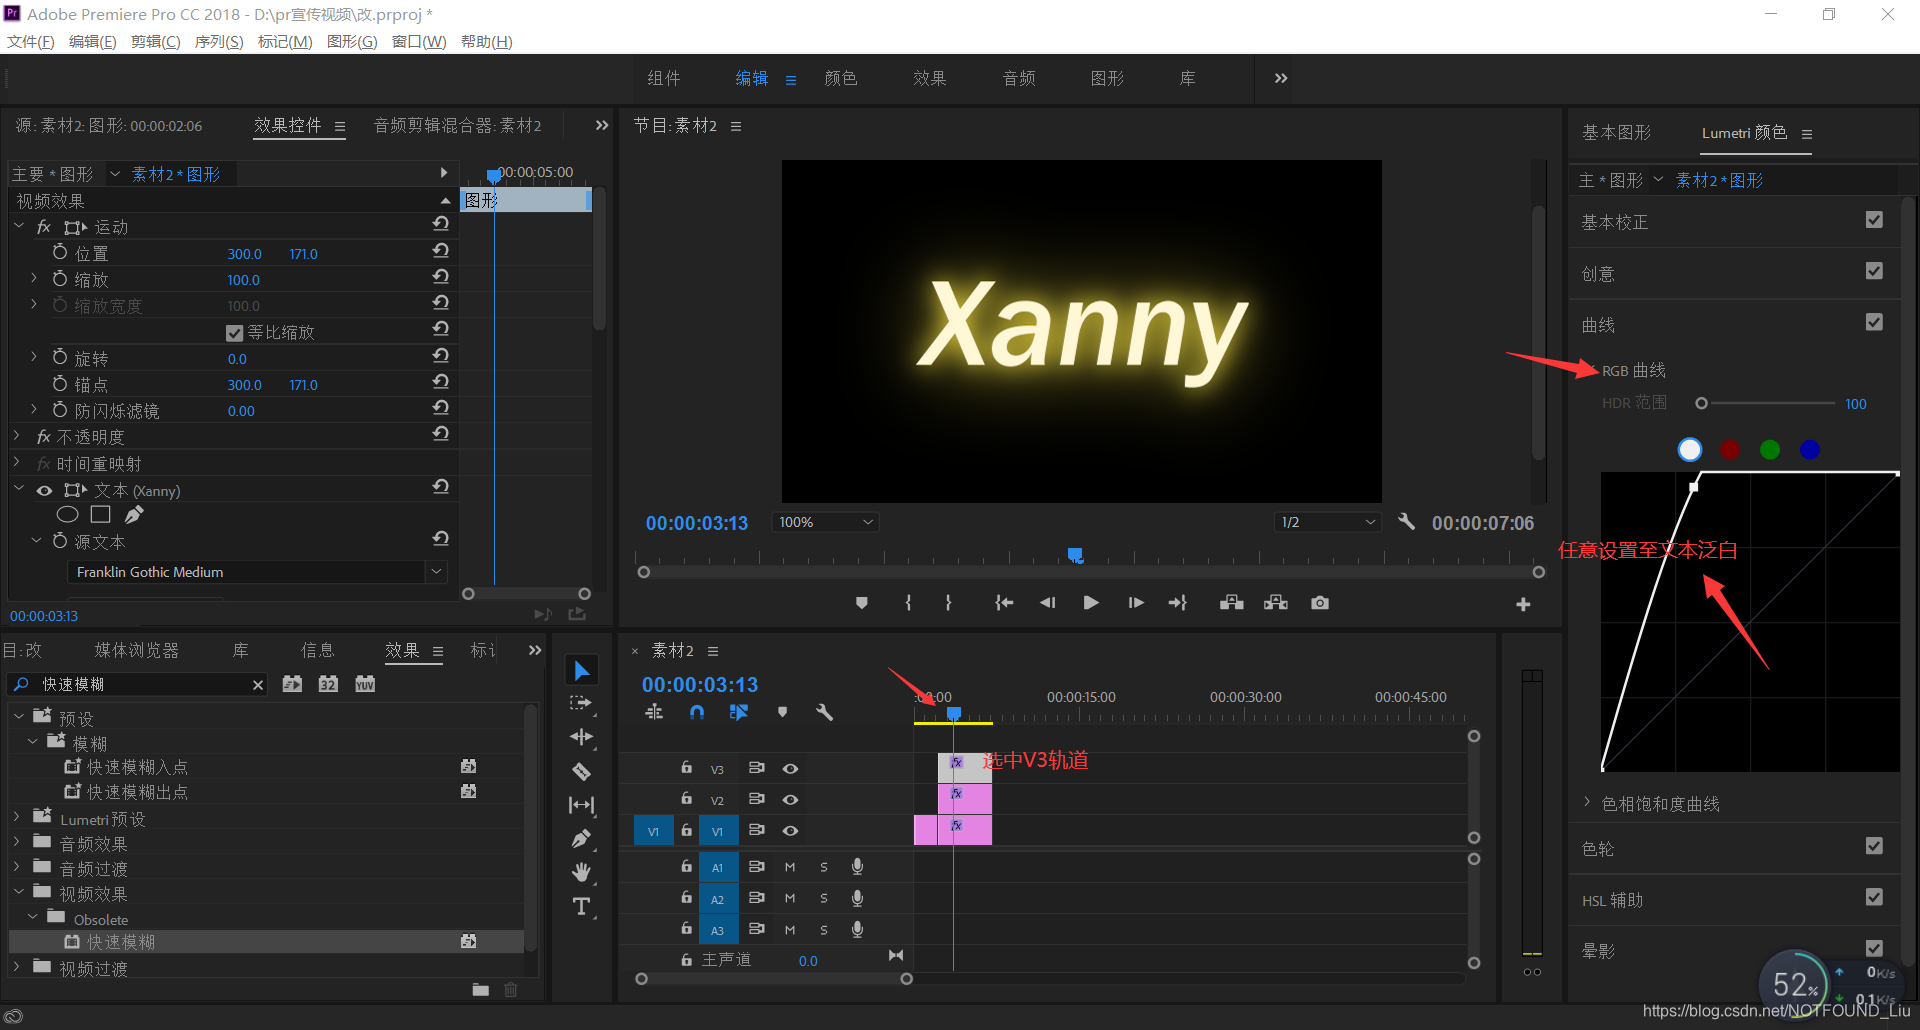Go to In point in program monitor
The height and width of the screenshot is (1030, 1920).
click(x=1004, y=603)
